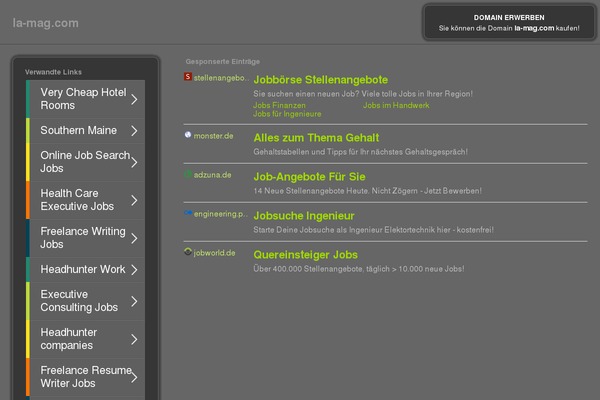Click chevron next to Freelance Resume Writer Jobs
Viewport: 600px width, 400px height.
[134, 378]
